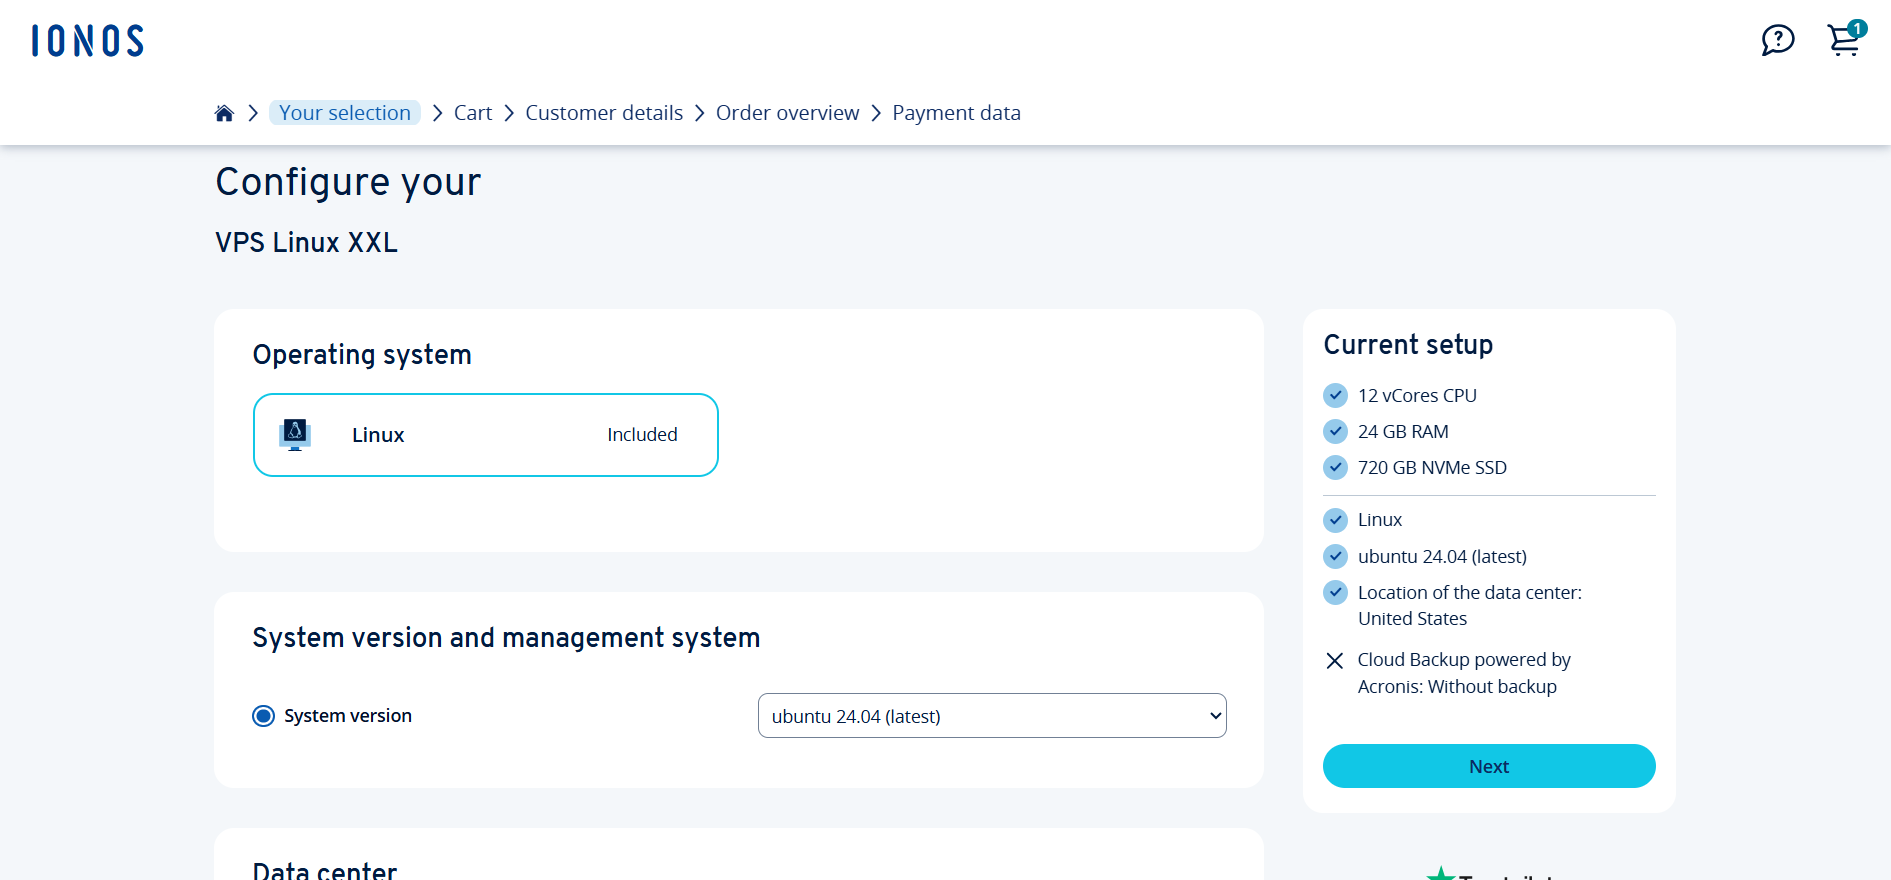The width and height of the screenshot is (1891, 880).
Task: Select the System version radio button
Action: coord(264,716)
